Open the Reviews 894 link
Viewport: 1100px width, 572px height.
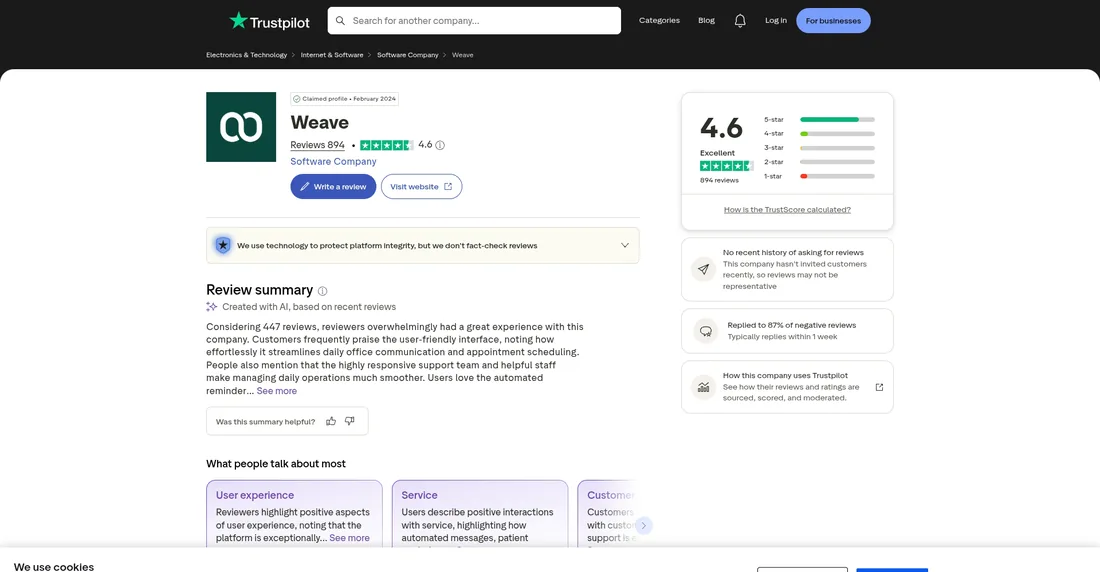tap(317, 145)
